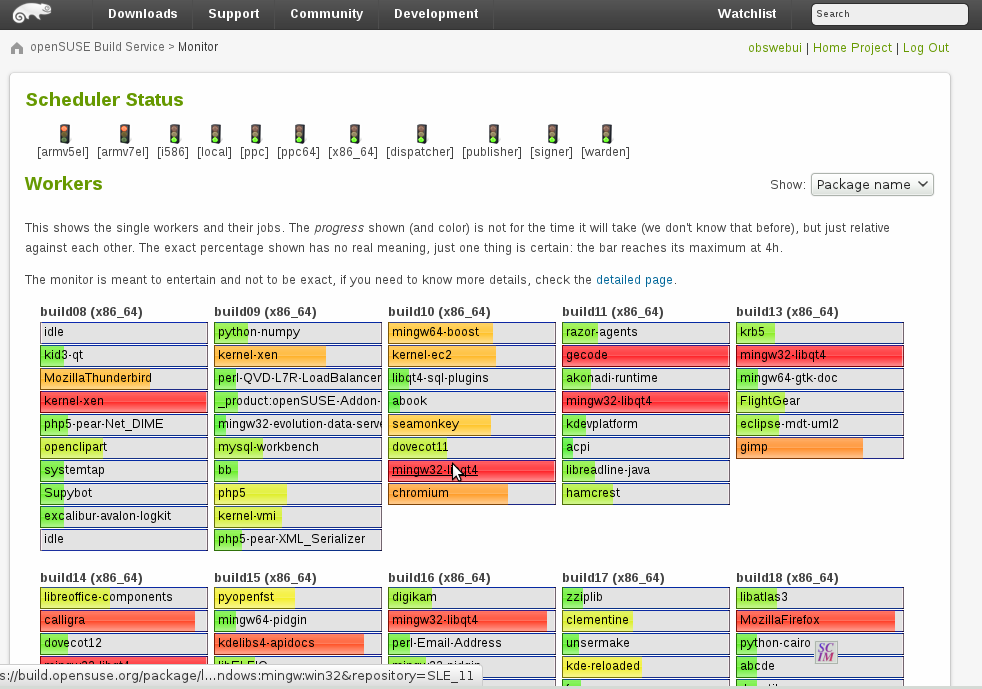Click the warden status traffic light
Viewport: 982px width, 689px height.
[x=606, y=134]
